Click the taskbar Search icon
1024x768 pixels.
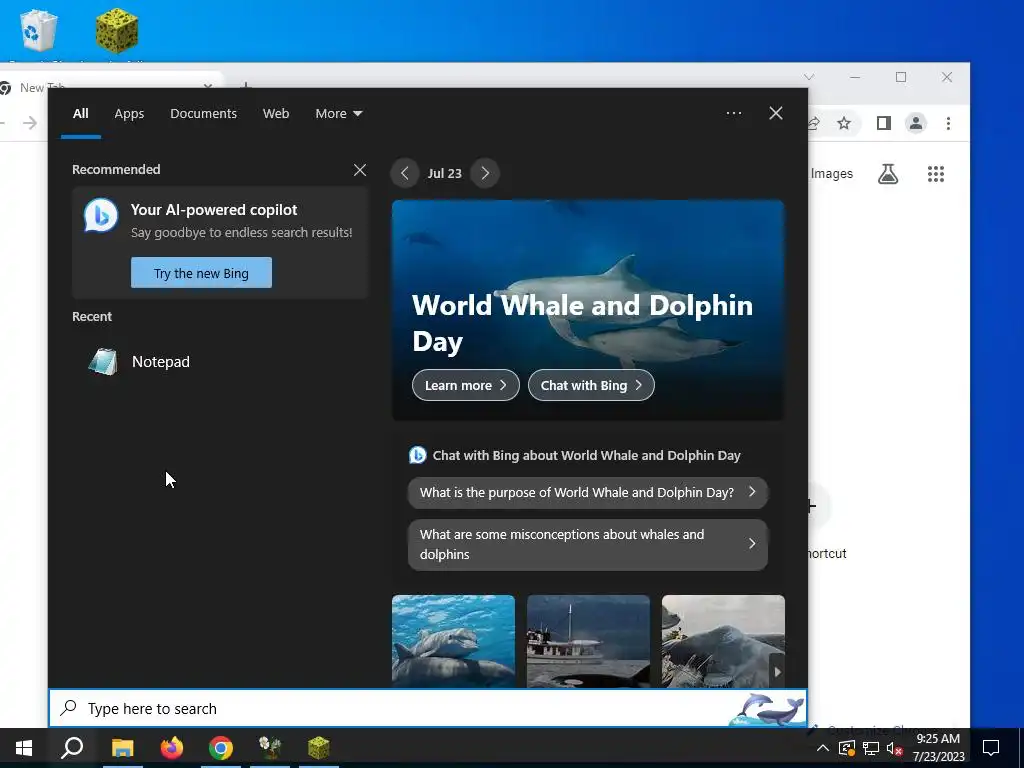tap(72, 748)
